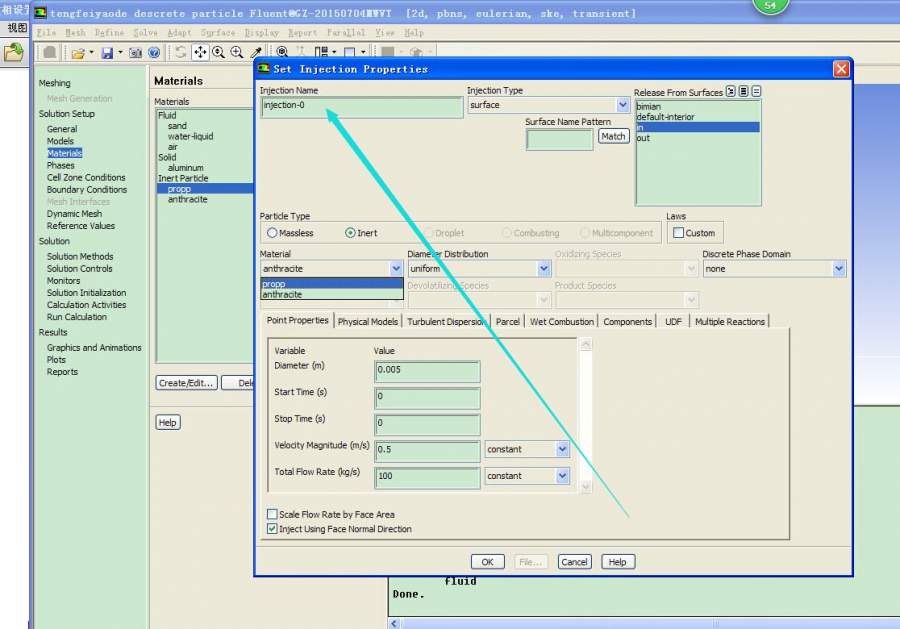Select the Zoom to Area magnifier-plus tool

[236, 52]
